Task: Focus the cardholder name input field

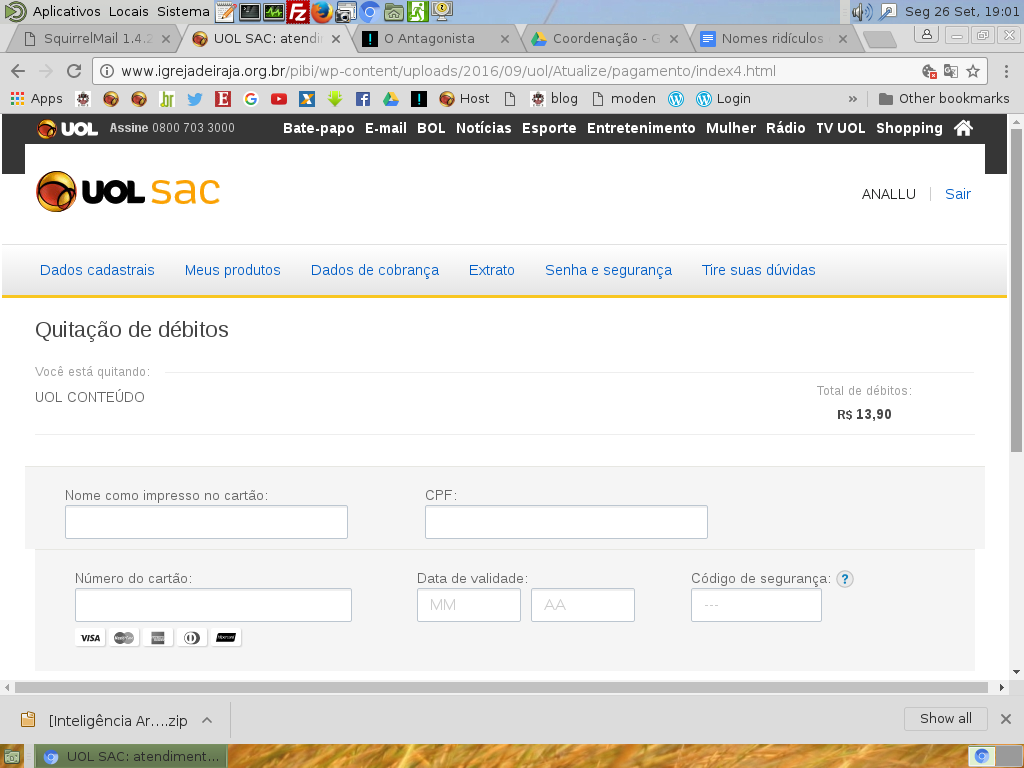Action: click(206, 522)
